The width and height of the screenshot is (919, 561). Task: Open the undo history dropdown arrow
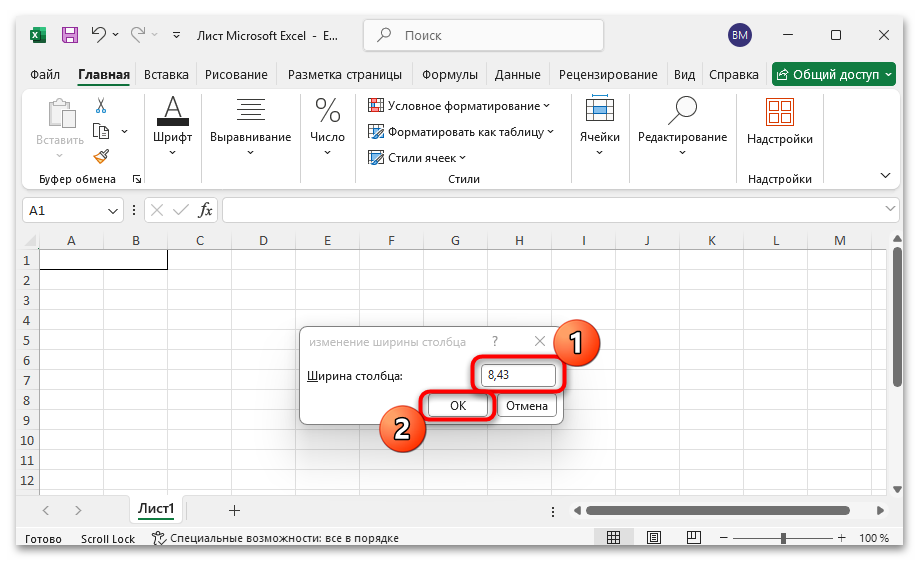[115, 35]
